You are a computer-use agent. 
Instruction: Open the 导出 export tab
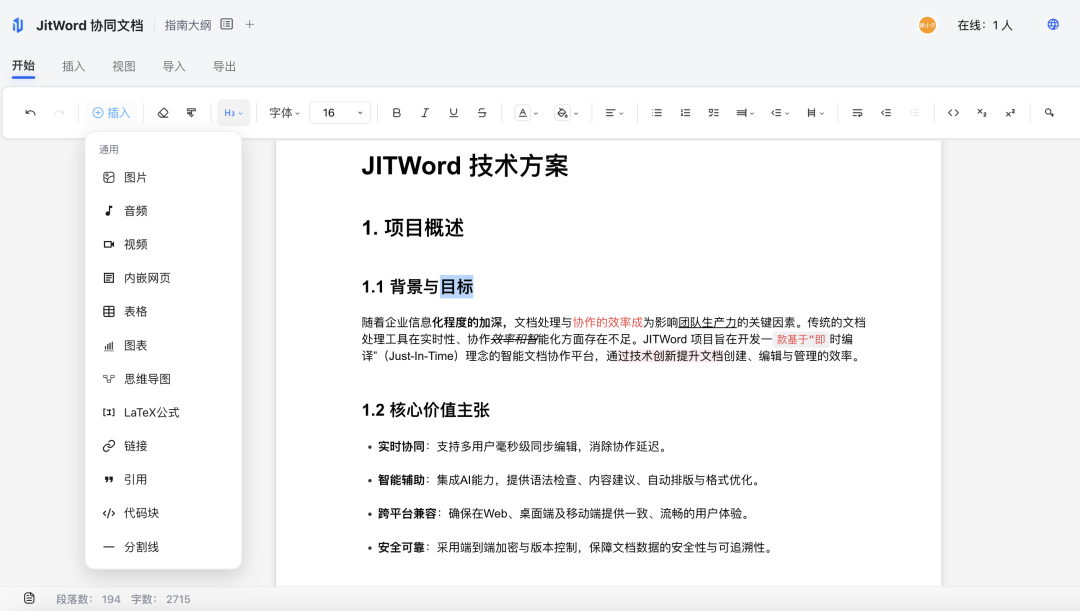(222, 65)
